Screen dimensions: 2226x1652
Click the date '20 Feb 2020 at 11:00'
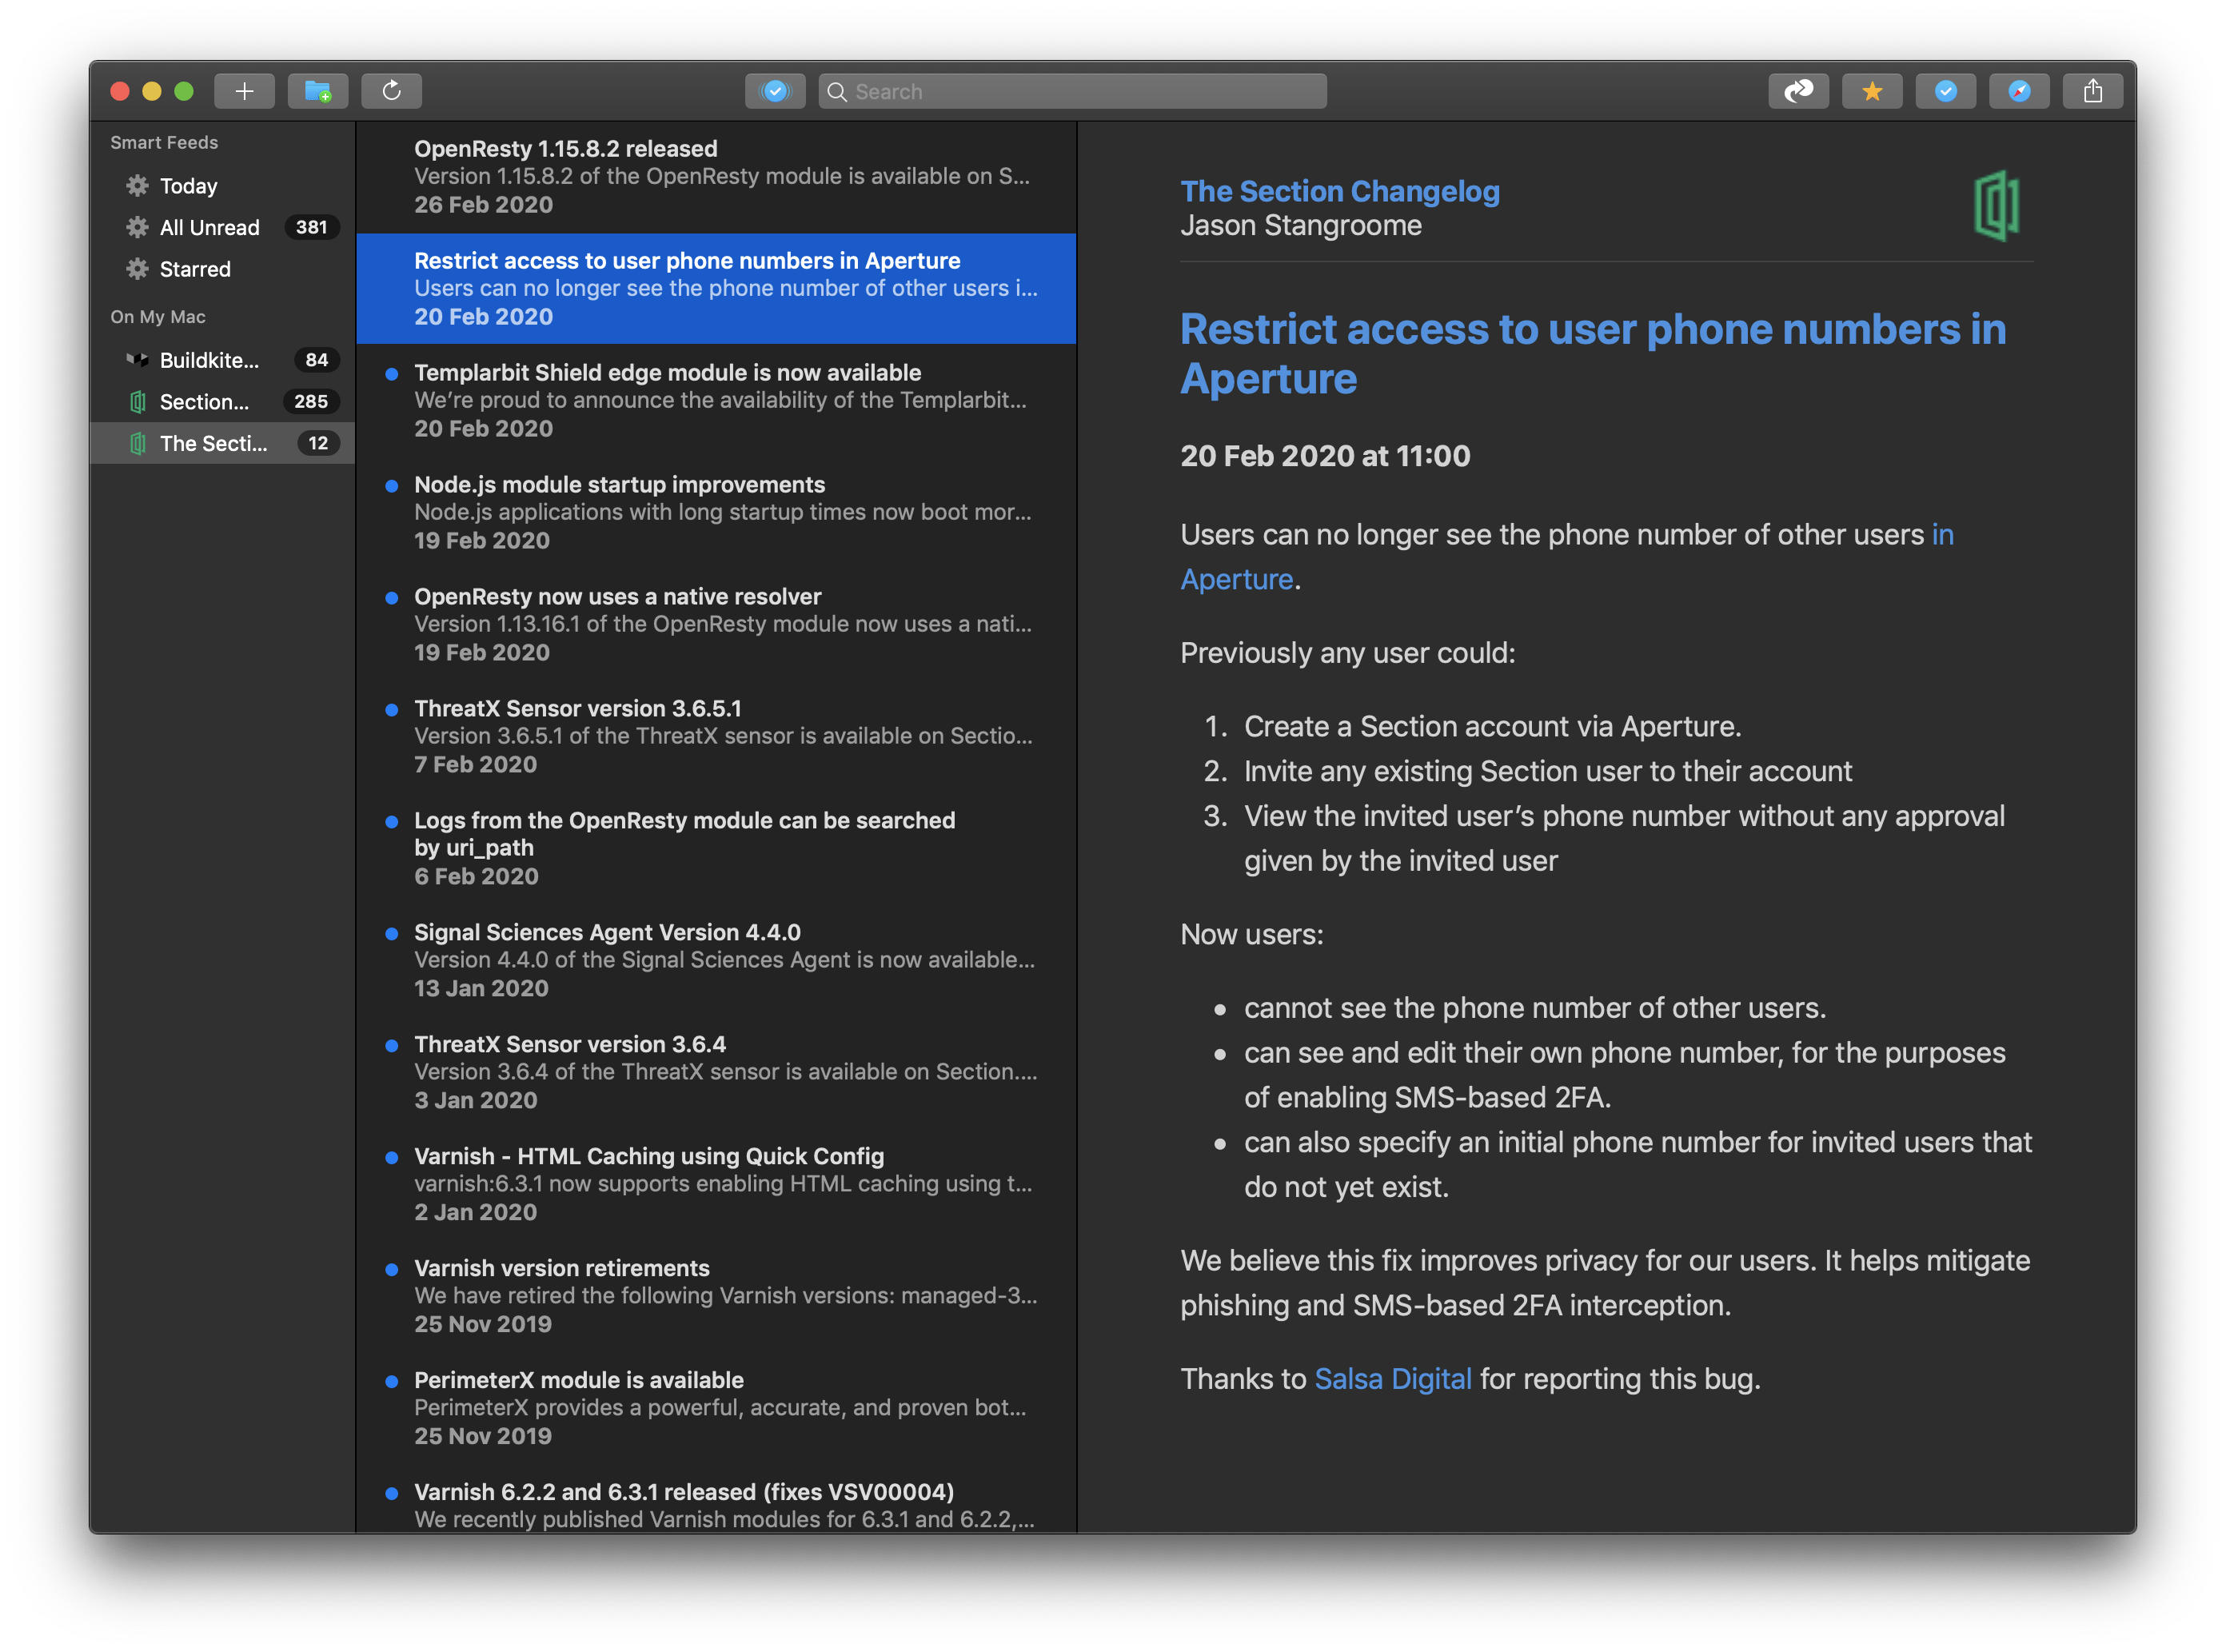coord(1325,456)
